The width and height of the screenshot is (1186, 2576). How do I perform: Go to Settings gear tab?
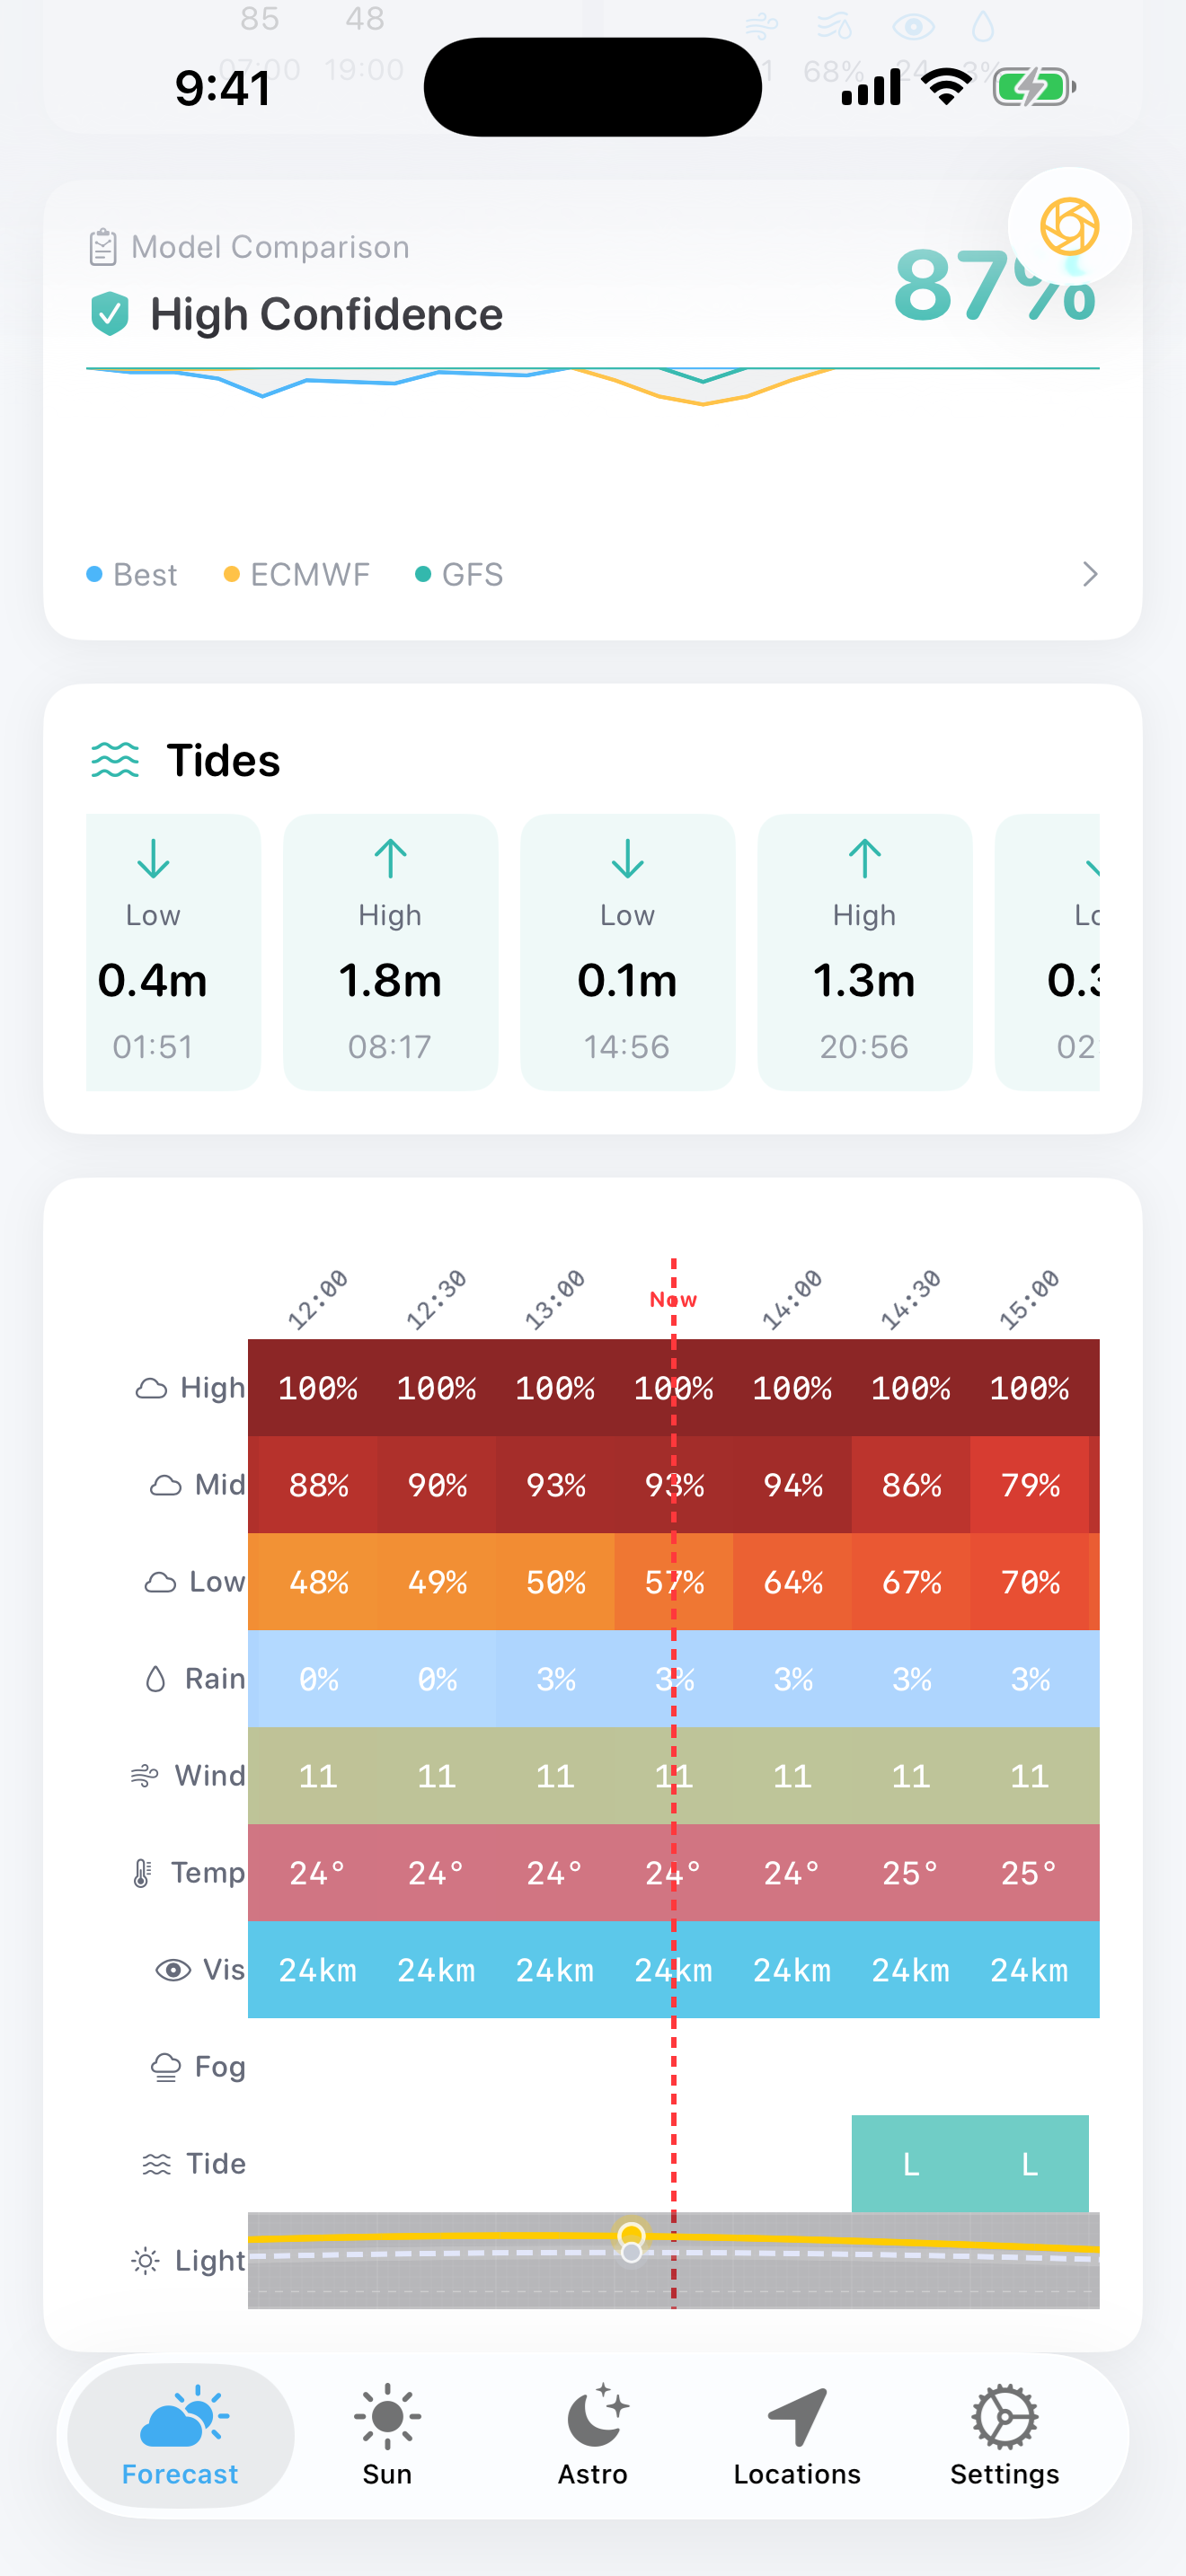coord(1004,2435)
